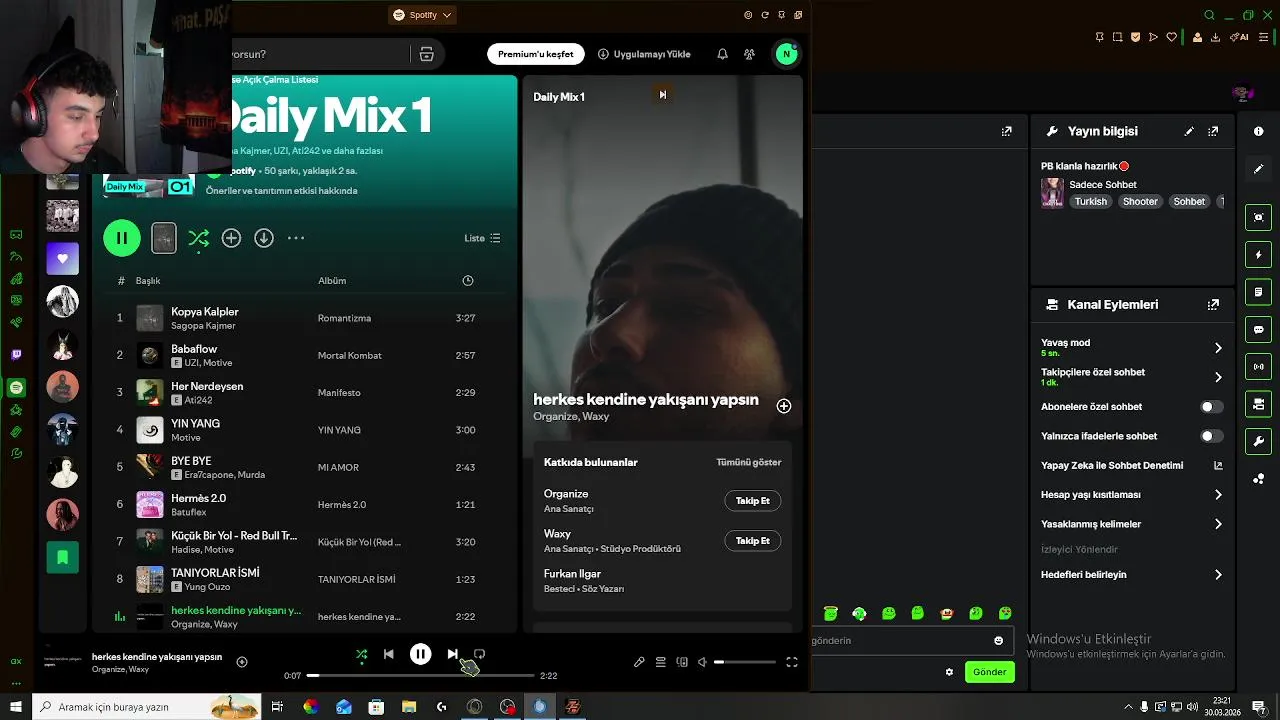
Task: Pause playback with the large green button
Action: pyautogui.click(x=122, y=238)
